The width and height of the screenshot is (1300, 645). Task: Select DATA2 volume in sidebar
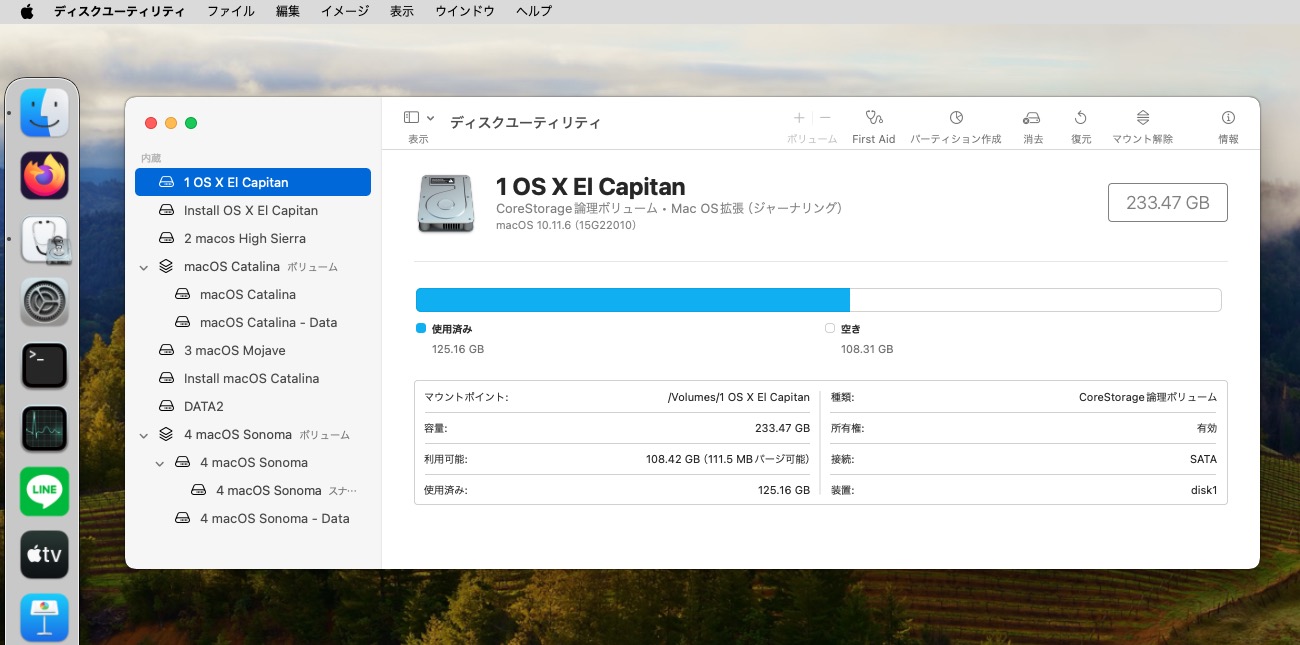pos(203,407)
